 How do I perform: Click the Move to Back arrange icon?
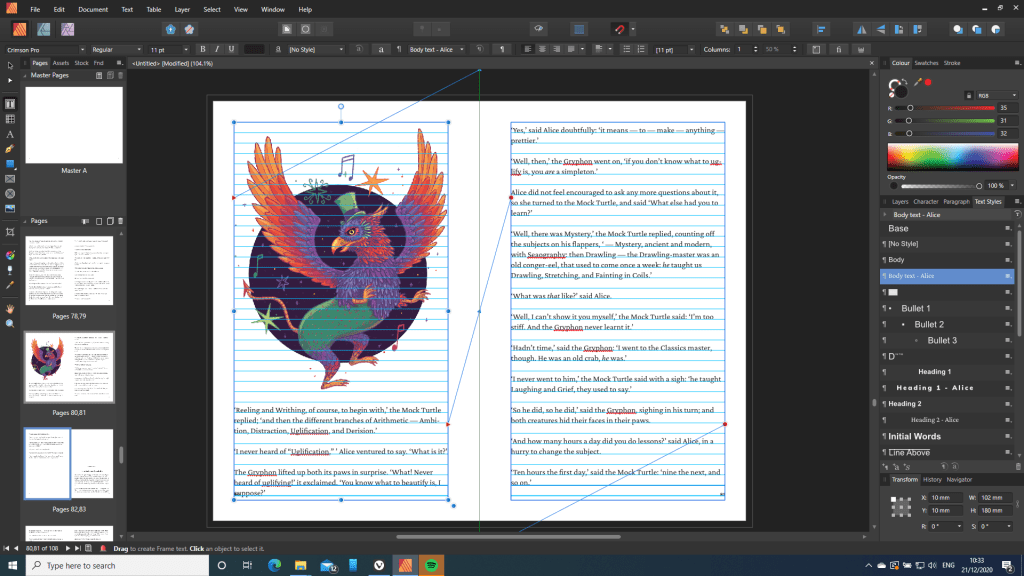click(x=724, y=29)
